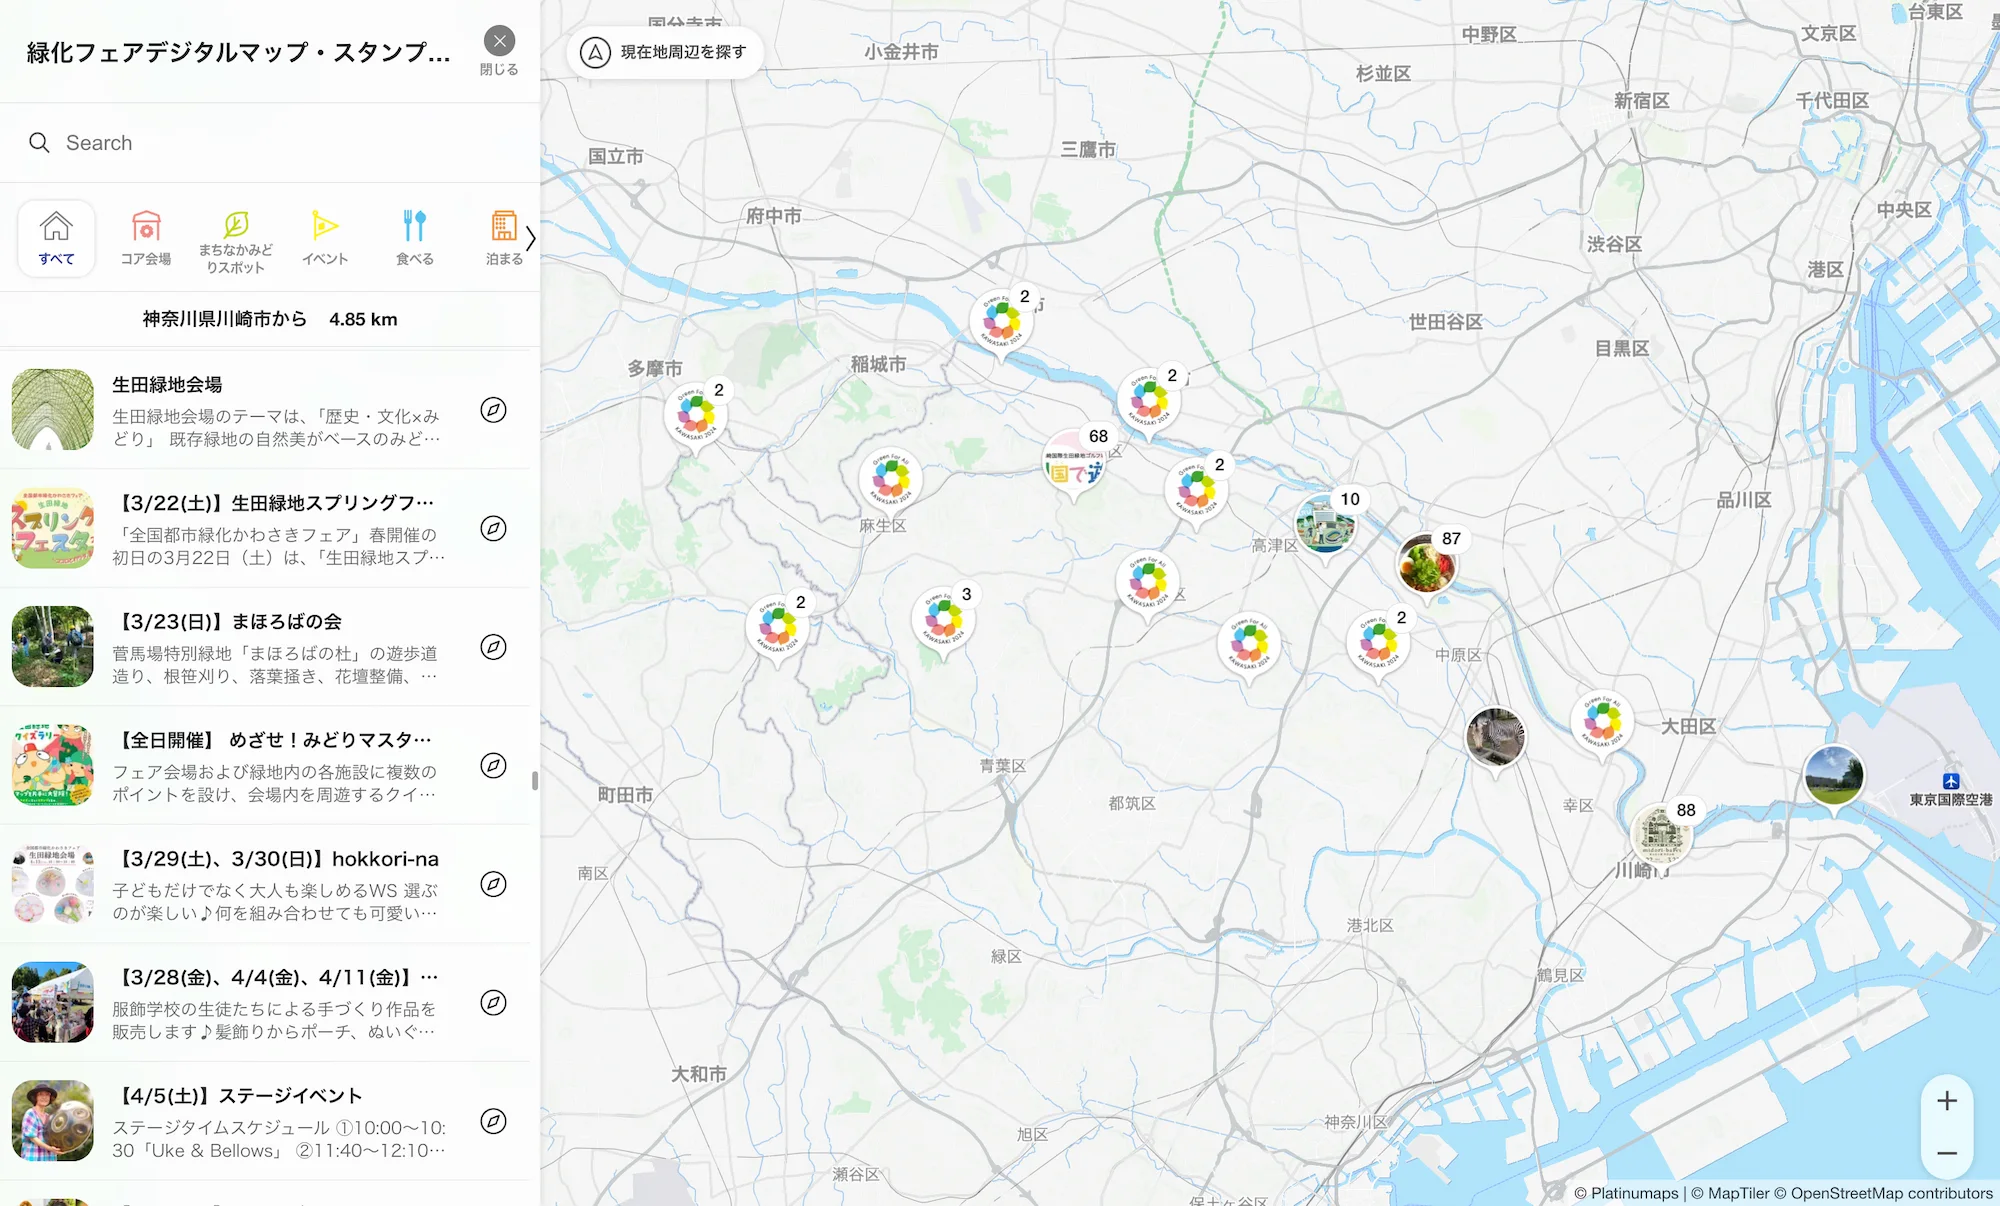2000x1206 pixels.
Task: Open the OpenStreetMap contributors attribution link
Action: (1883, 1193)
